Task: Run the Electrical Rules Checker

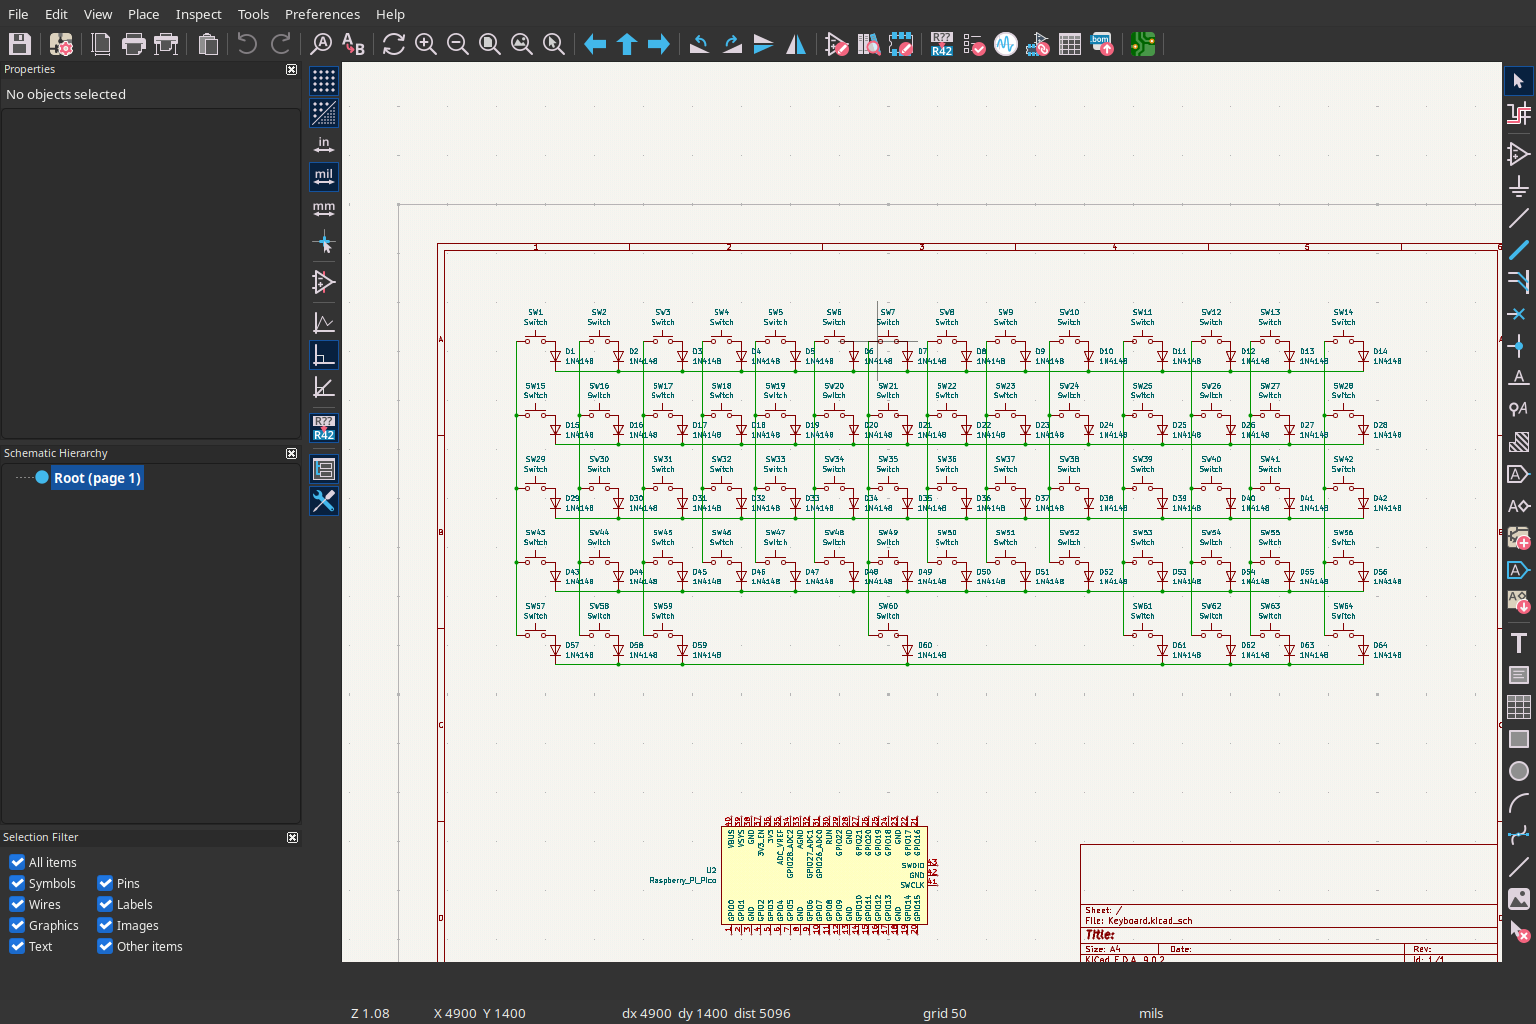Action: 975,44
